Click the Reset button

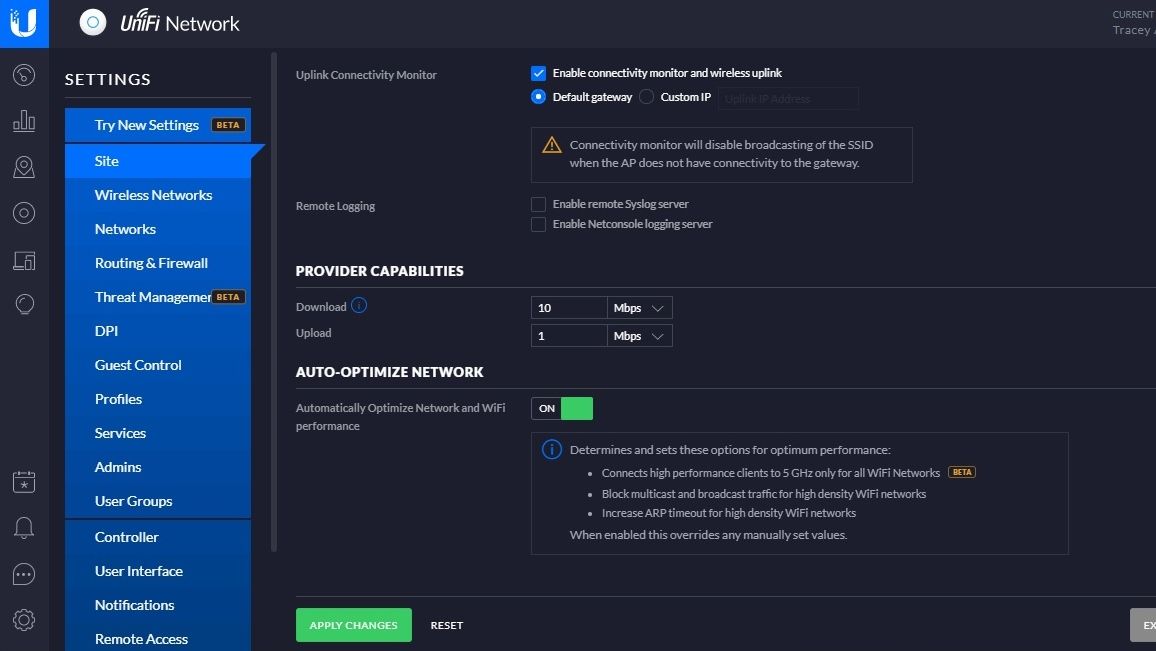click(x=446, y=625)
